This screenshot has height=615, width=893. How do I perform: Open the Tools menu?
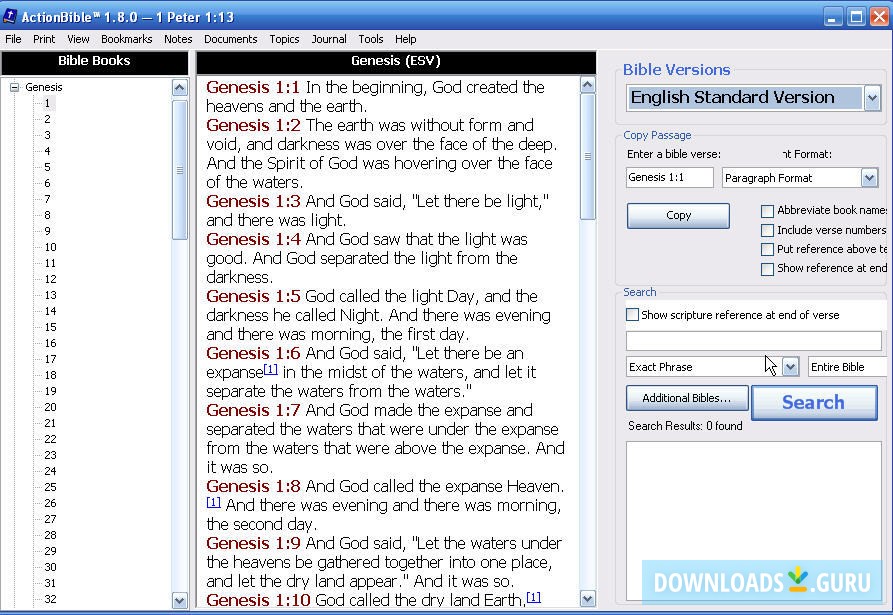pos(371,39)
